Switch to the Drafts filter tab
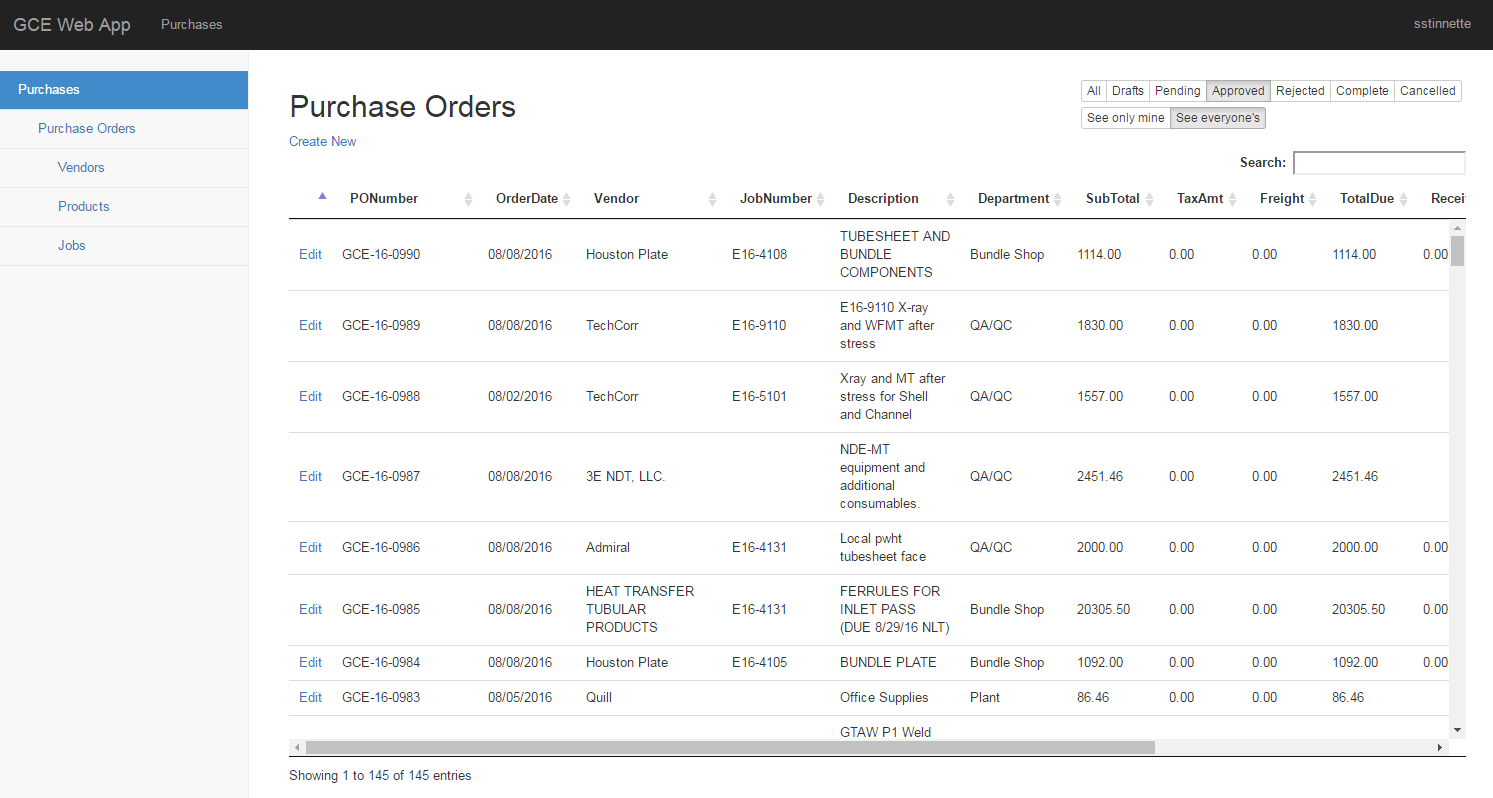The width and height of the screenshot is (1493, 798). click(1128, 90)
